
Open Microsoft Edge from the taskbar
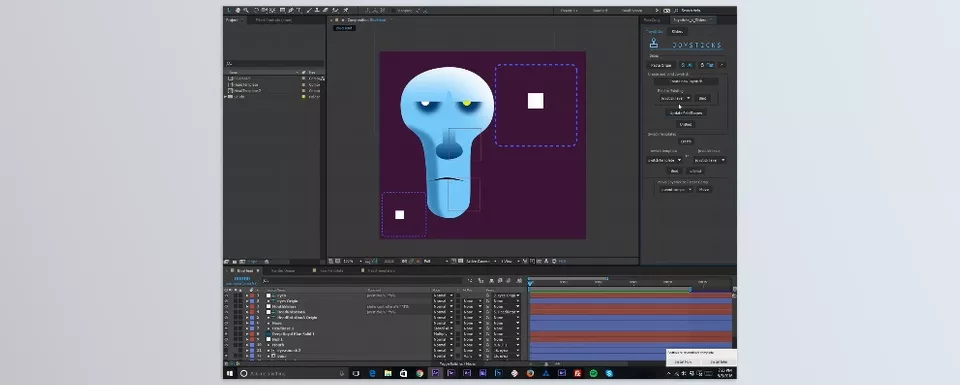(372, 373)
